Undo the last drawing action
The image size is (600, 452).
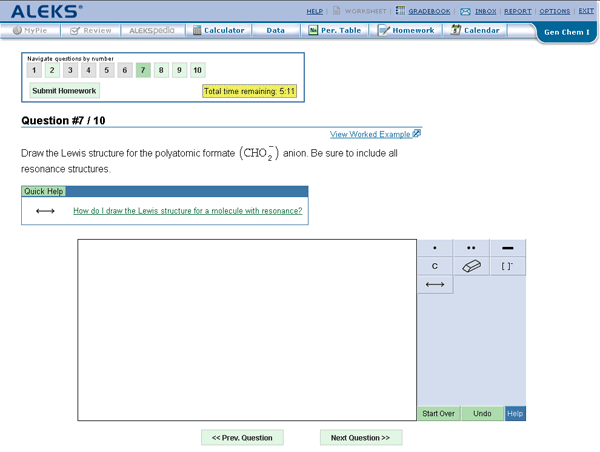pos(482,413)
